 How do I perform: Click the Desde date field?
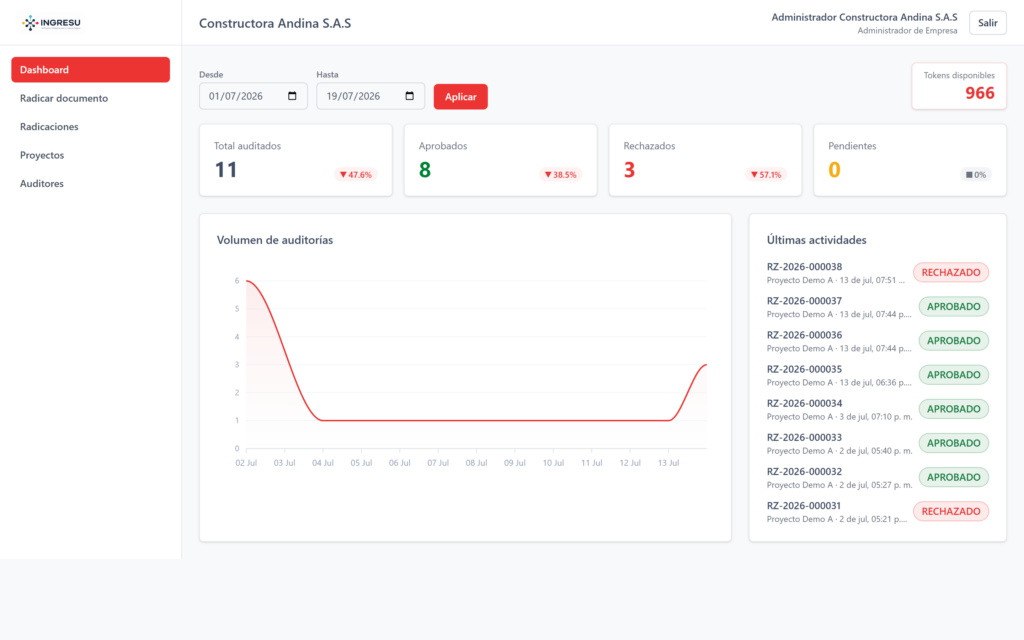coord(253,96)
